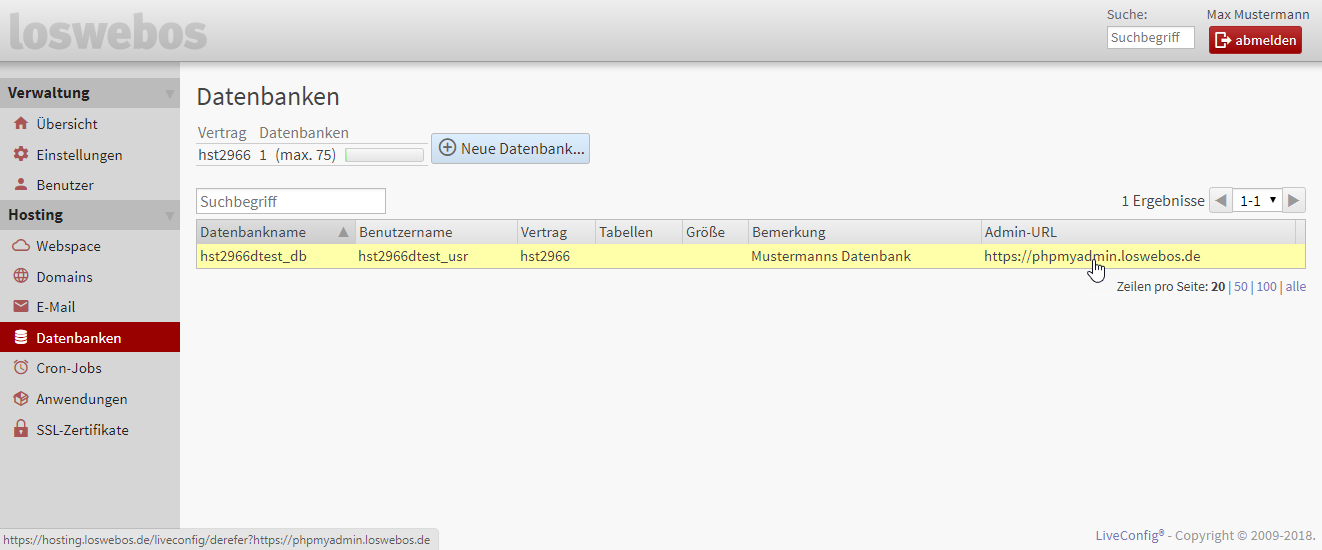Log out with the abmelden button
Screen dimensions: 1322x550
pyautogui.click(x=1255, y=40)
